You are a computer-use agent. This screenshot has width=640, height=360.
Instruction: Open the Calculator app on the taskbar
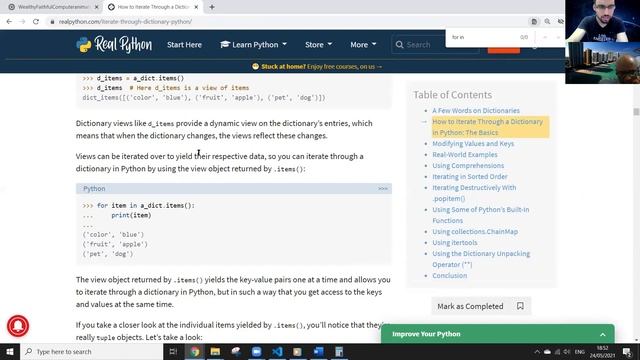point(339,351)
